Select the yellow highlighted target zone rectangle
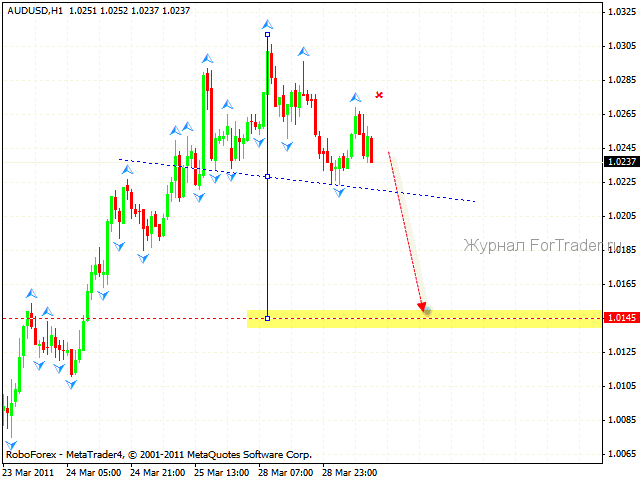This screenshot has height=480, width=640. point(424,319)
